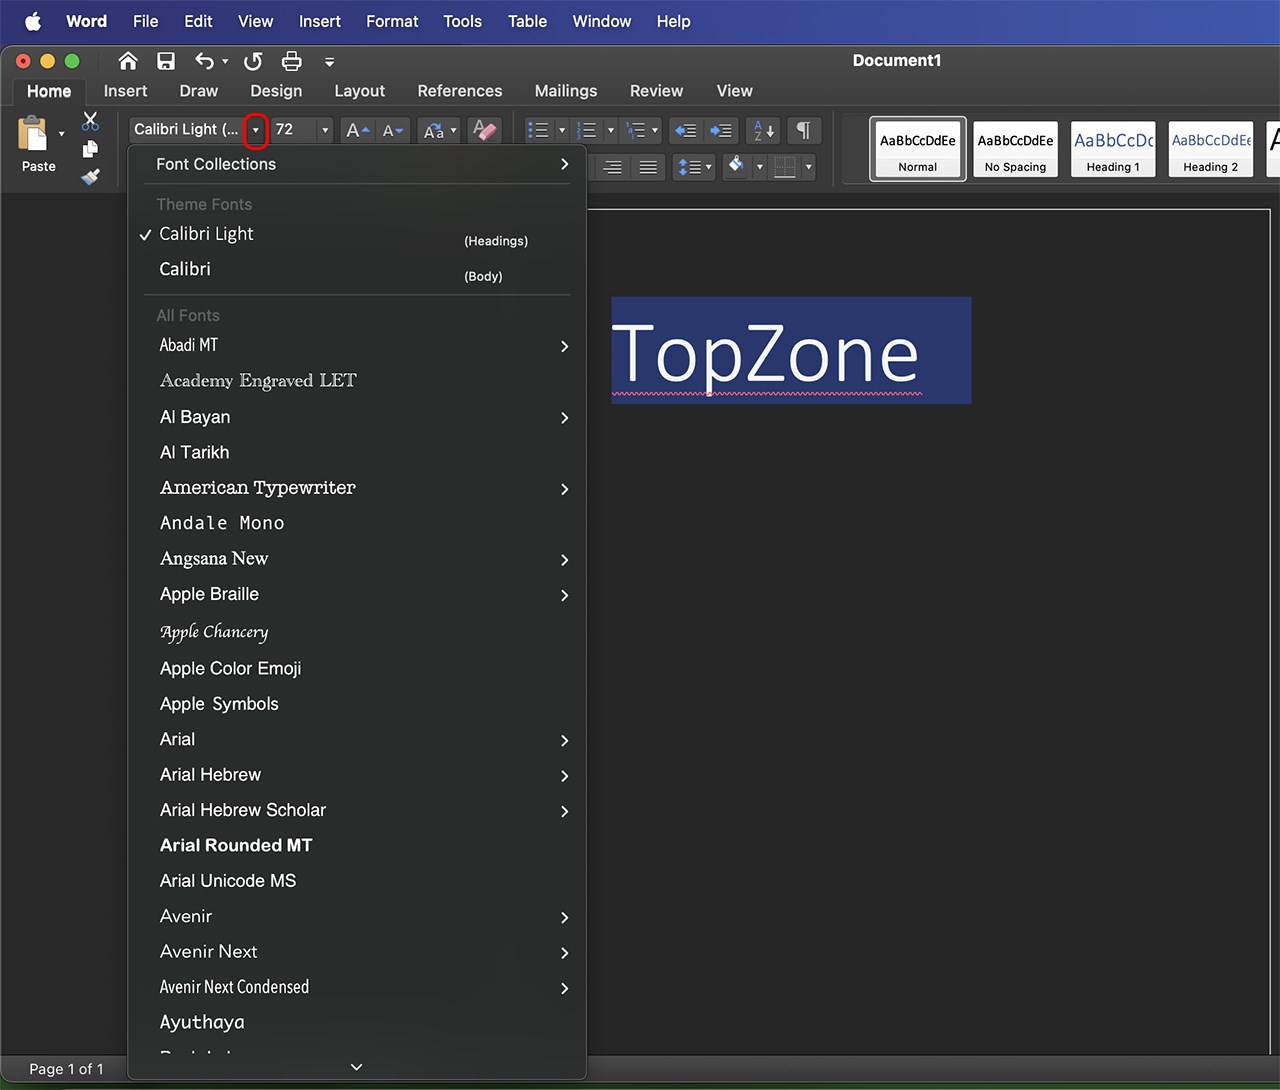Apply the Heading 1 style

1113,149
